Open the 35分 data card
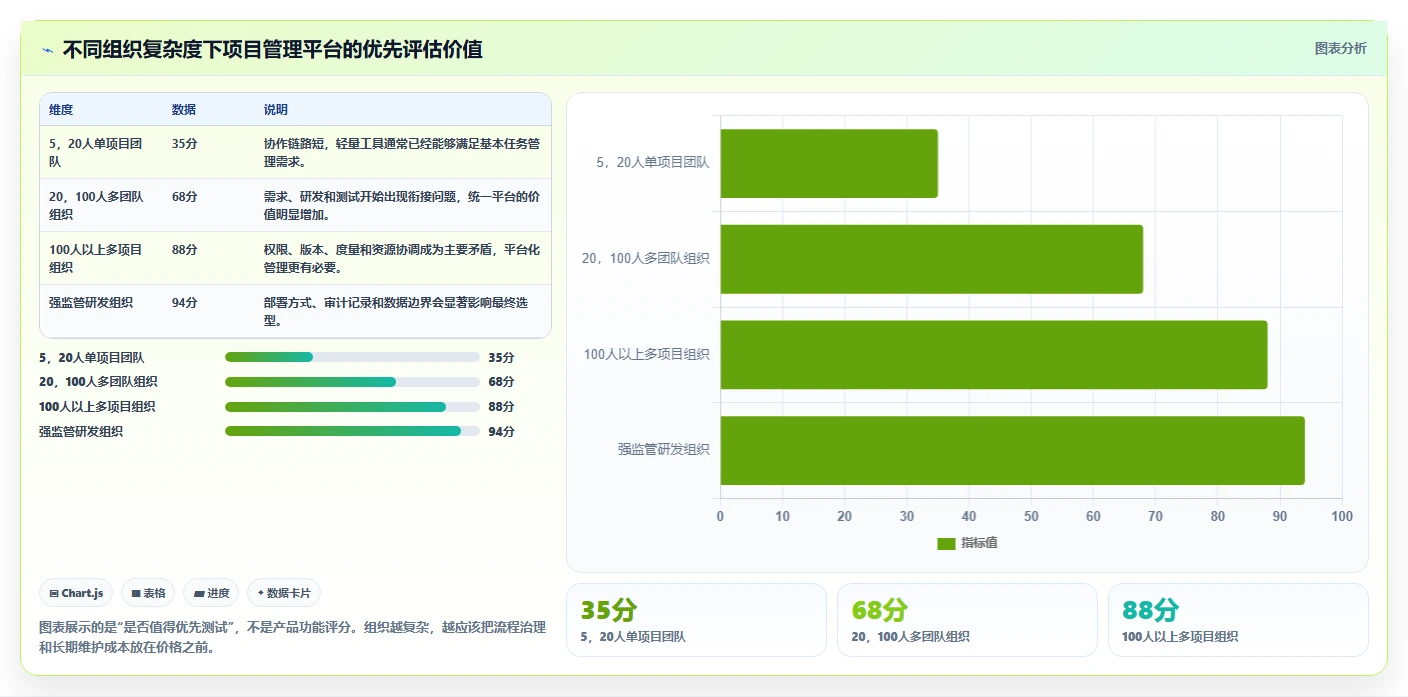Screen dimensions: 1408x697 696,620
